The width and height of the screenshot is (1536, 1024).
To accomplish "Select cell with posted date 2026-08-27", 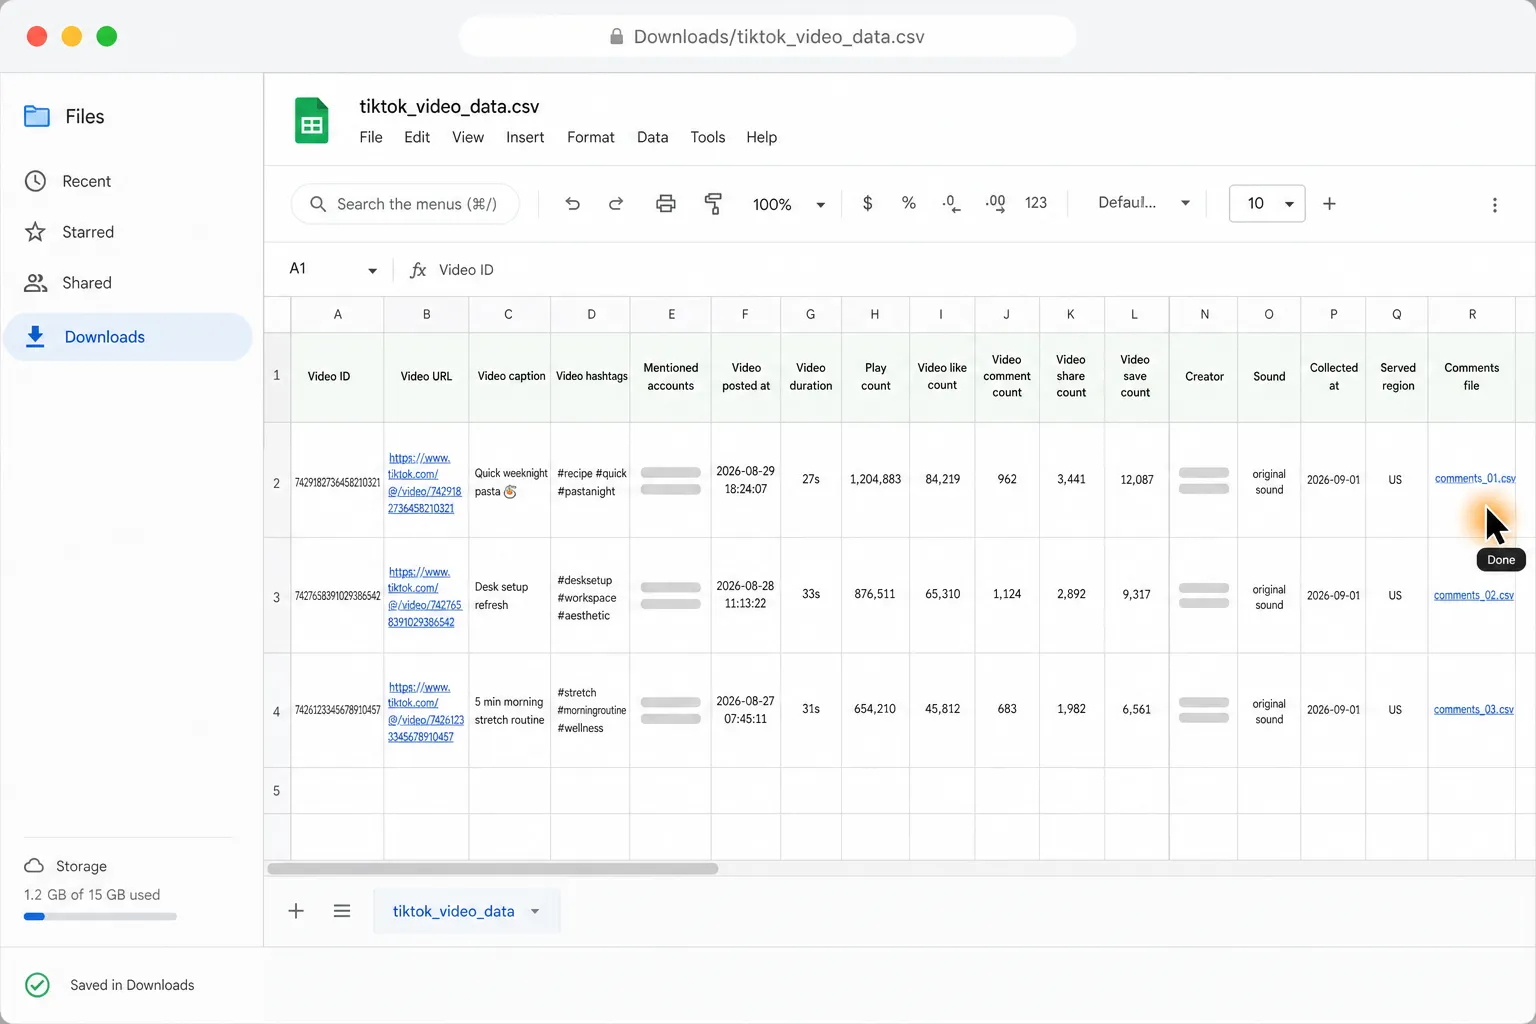I will (x=745, y=710).
